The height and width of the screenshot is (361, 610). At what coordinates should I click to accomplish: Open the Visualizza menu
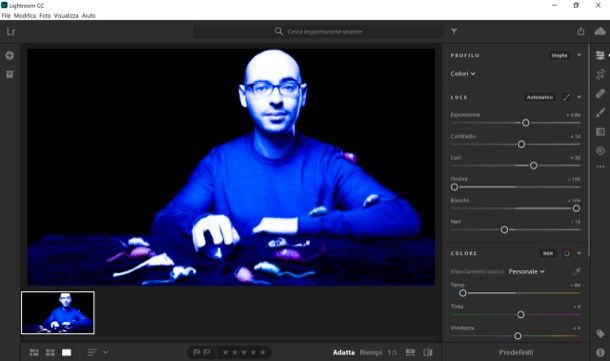(x=66, y=16)
